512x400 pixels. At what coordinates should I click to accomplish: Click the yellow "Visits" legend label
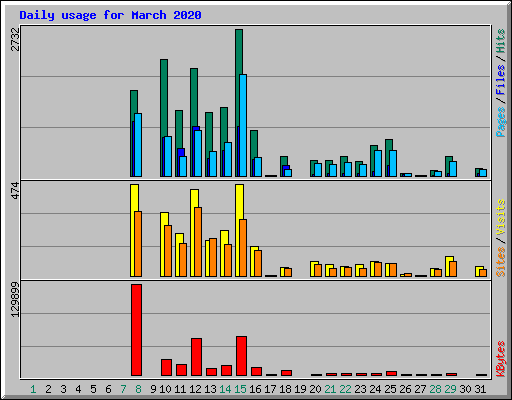[x=501, y=217]
